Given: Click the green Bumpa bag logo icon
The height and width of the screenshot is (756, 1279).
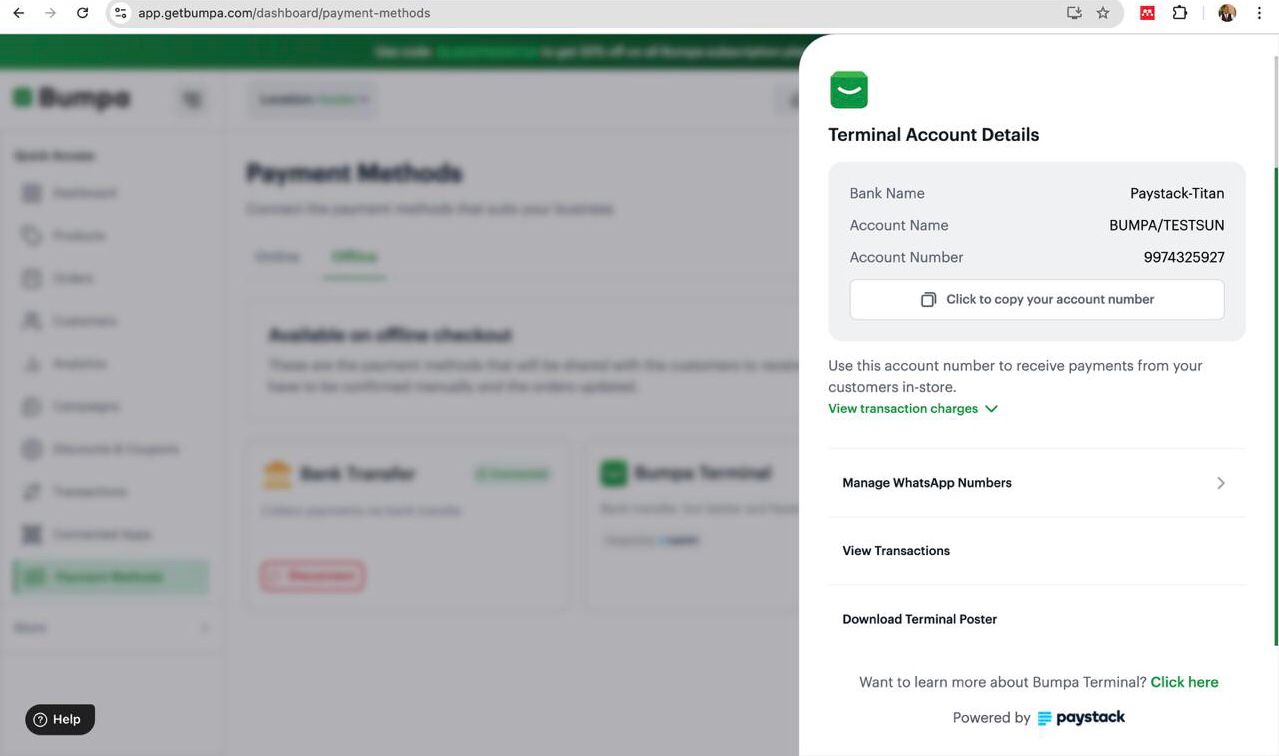Looking at the screenshot, I should [x=849, y=90].
